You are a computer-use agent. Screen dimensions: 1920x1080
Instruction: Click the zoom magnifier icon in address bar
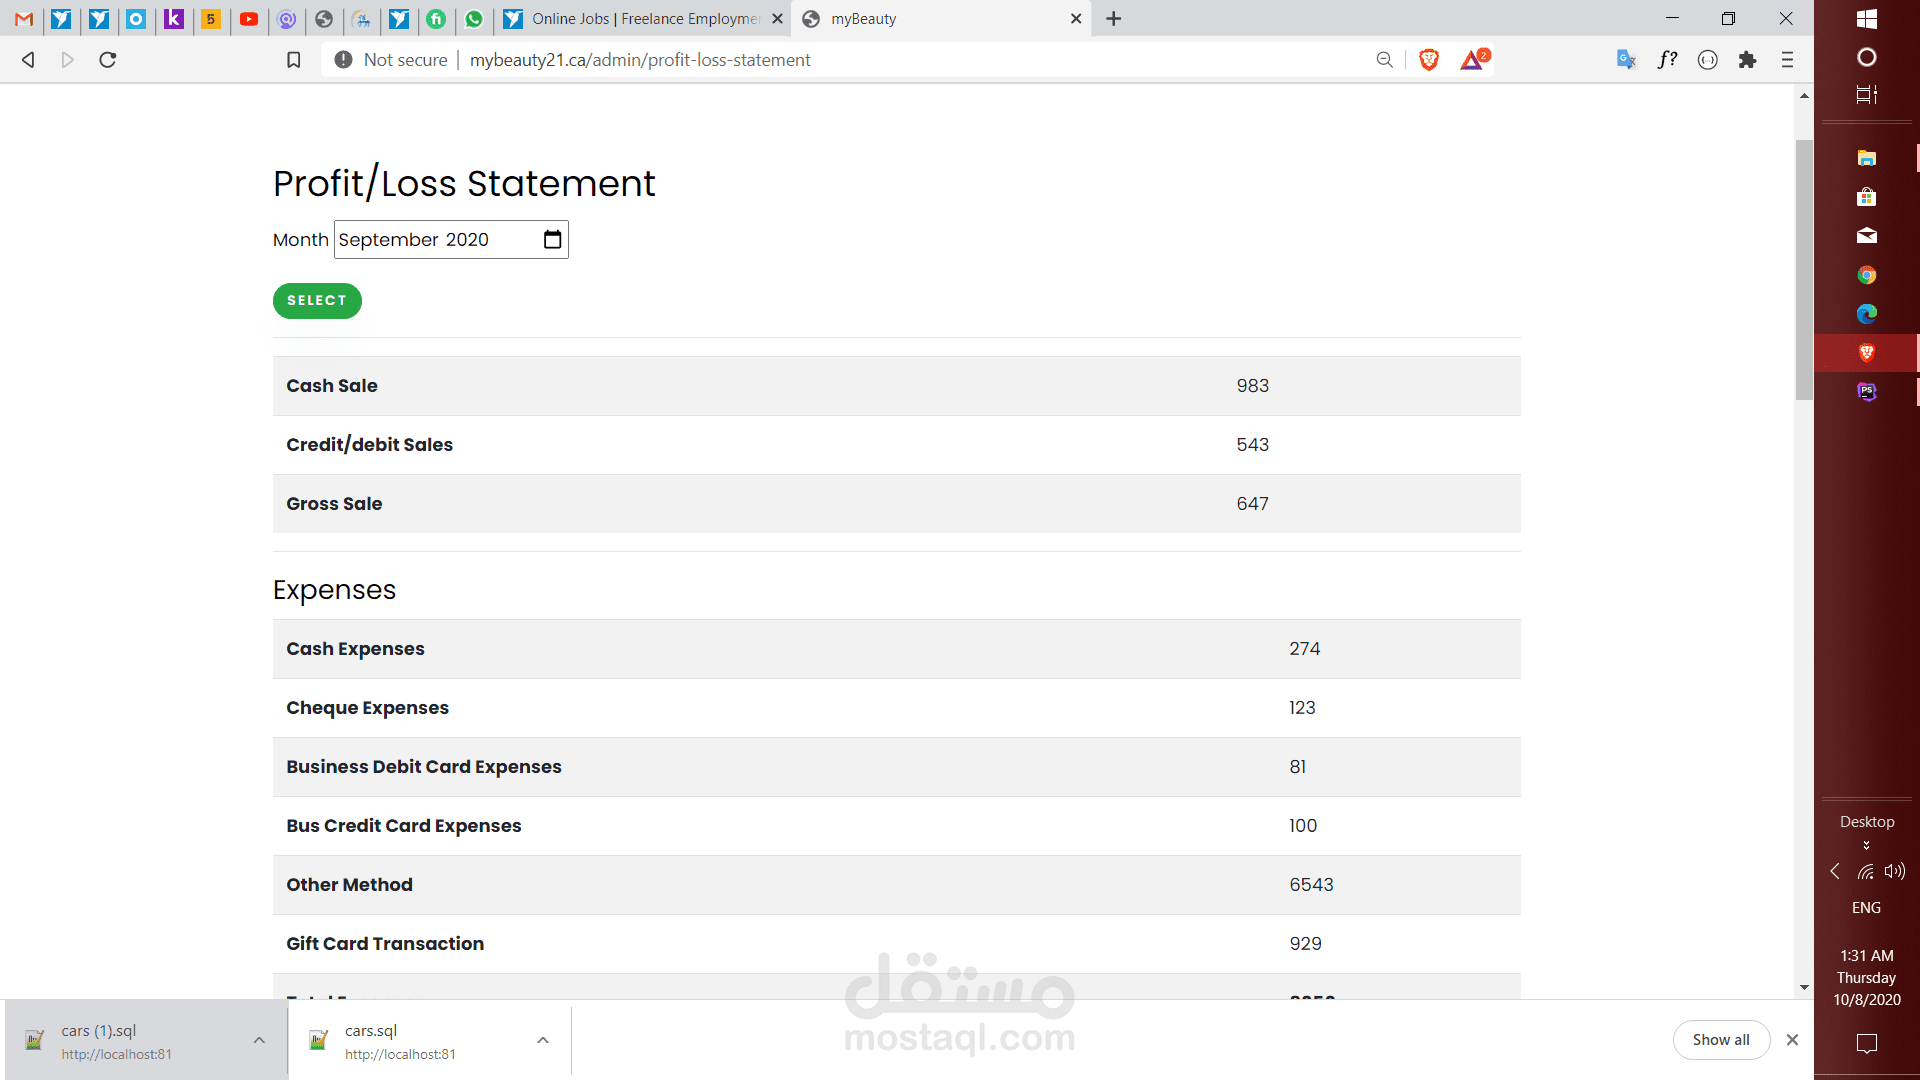click(1384, 60)
